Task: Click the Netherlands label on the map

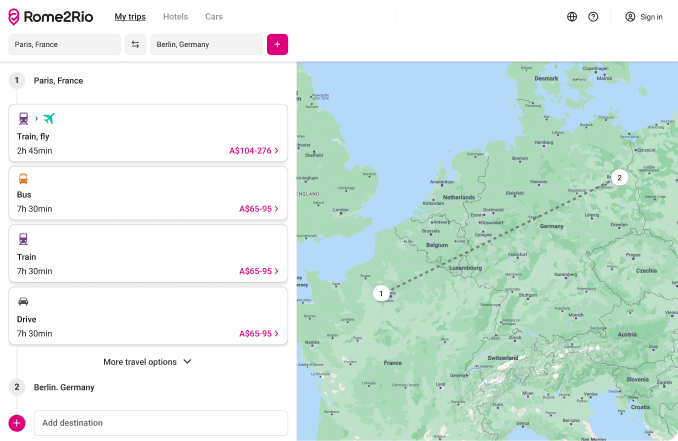Action: click(x=459, y=197)
